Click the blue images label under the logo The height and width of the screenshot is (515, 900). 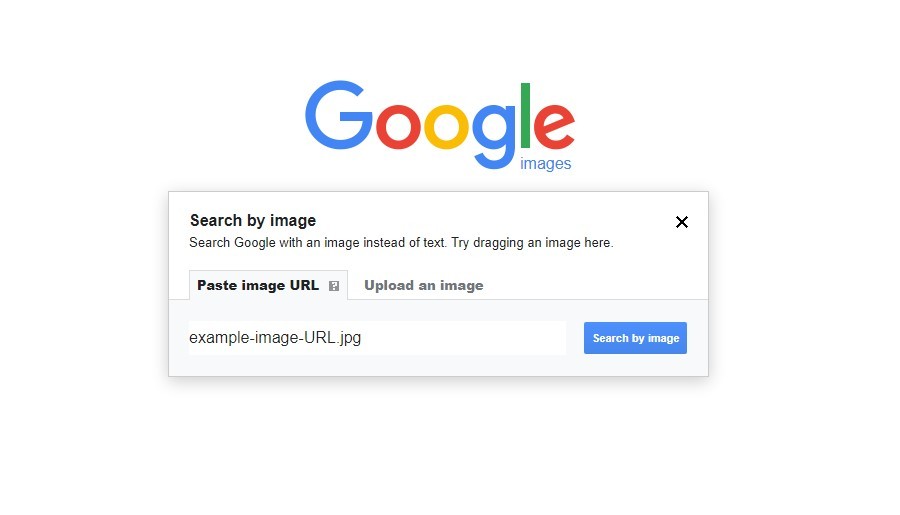click(x=546, y=164)
